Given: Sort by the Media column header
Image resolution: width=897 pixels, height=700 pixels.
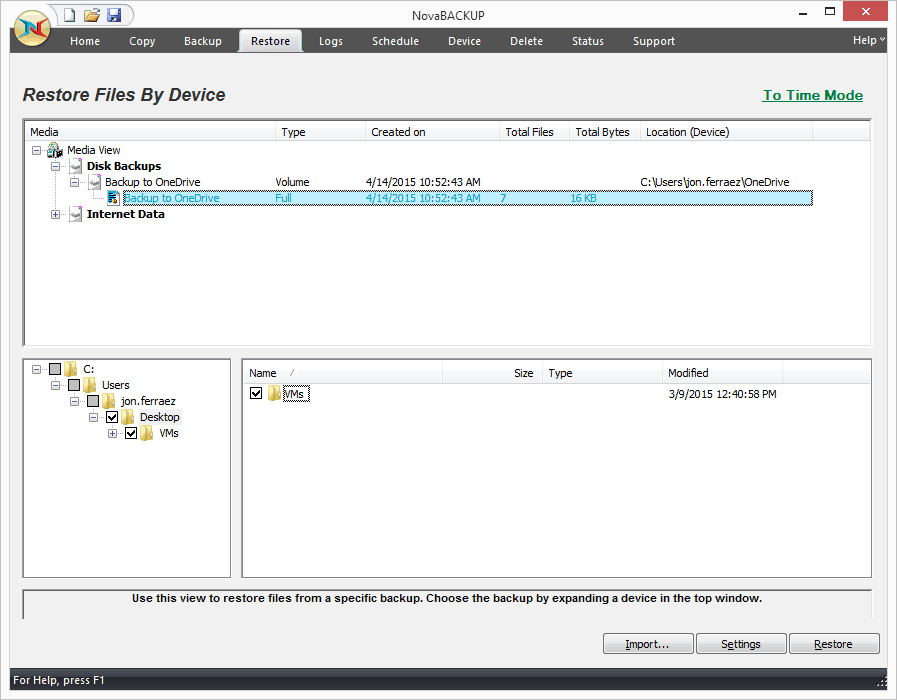Looking at the screenshot, I should [x=150, y=132].
